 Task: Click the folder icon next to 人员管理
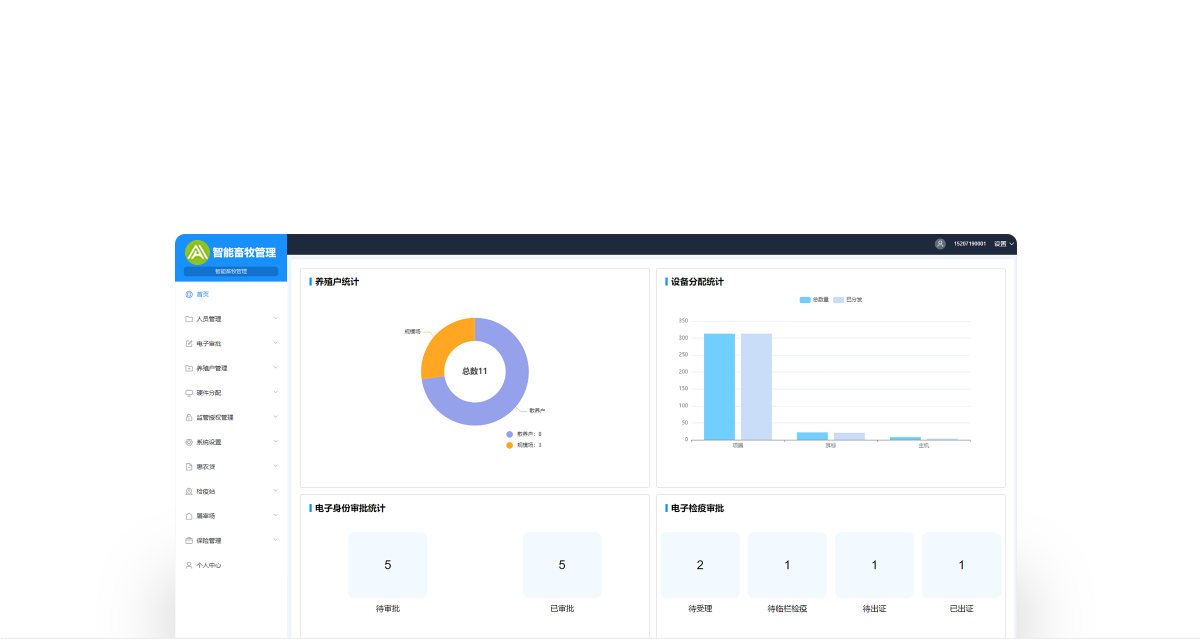pyautogui.click(x=189, y=319)
